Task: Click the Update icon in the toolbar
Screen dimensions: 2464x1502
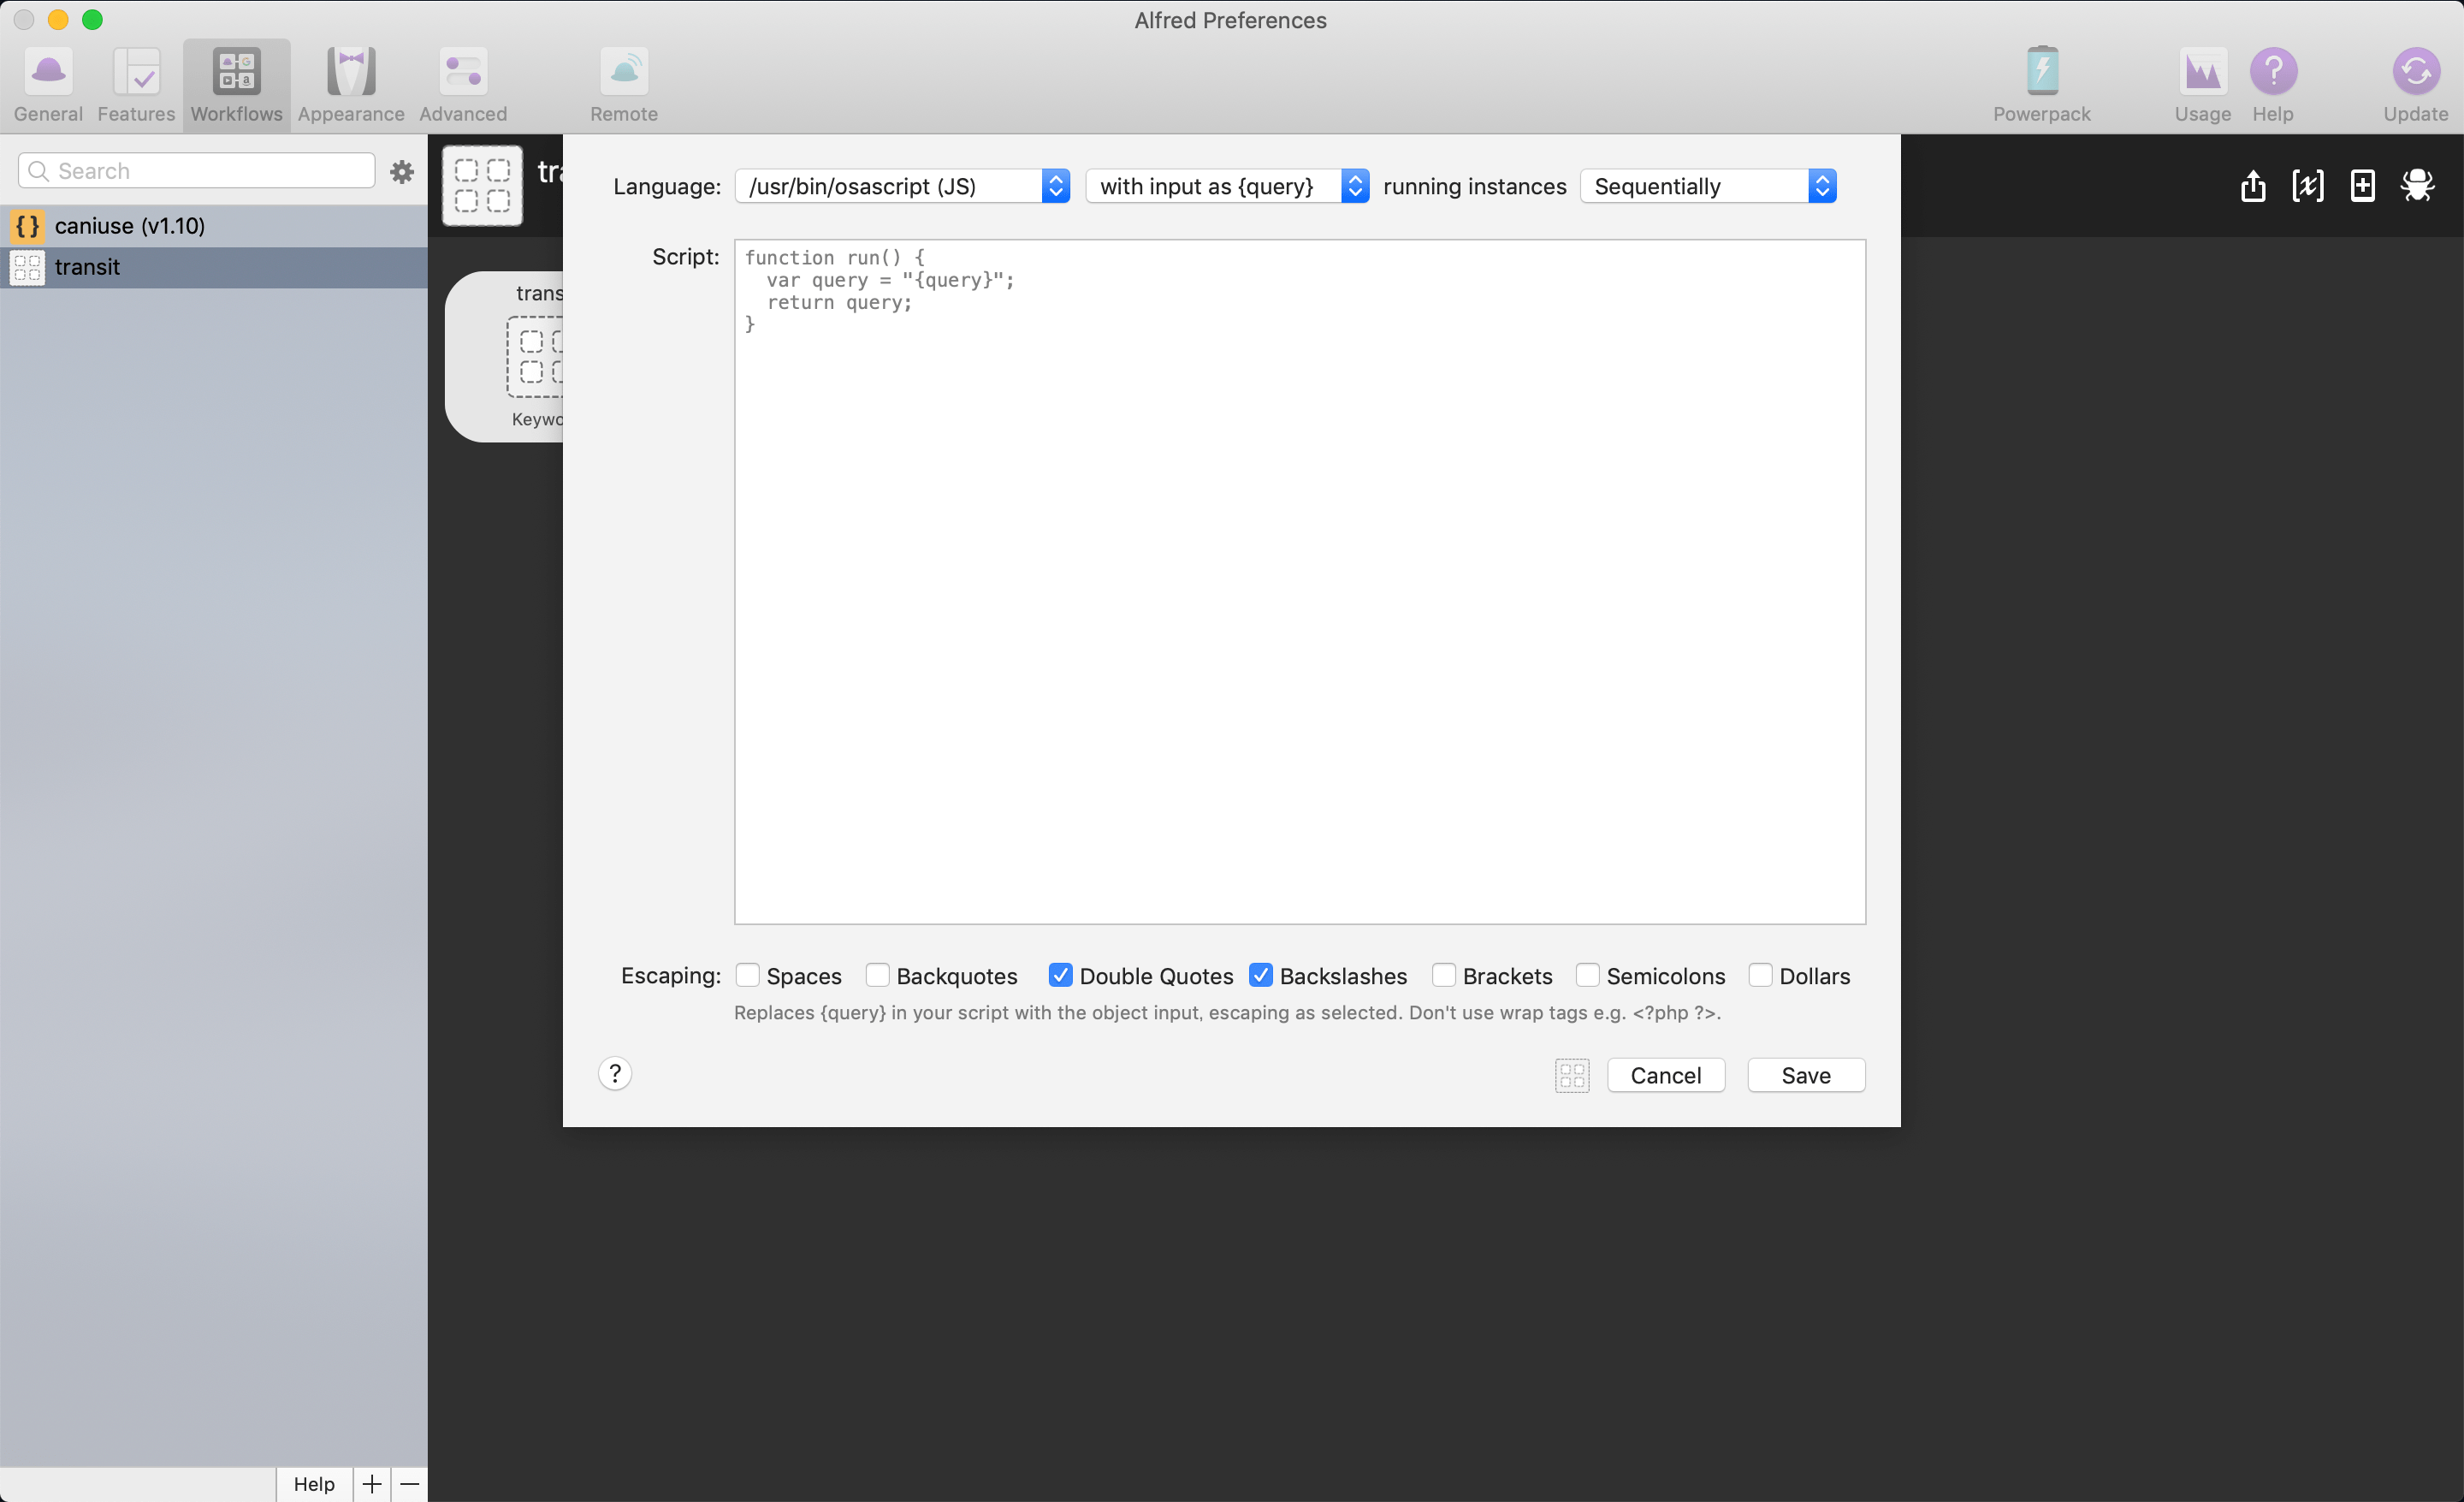Action: [x=2415, y=84]
